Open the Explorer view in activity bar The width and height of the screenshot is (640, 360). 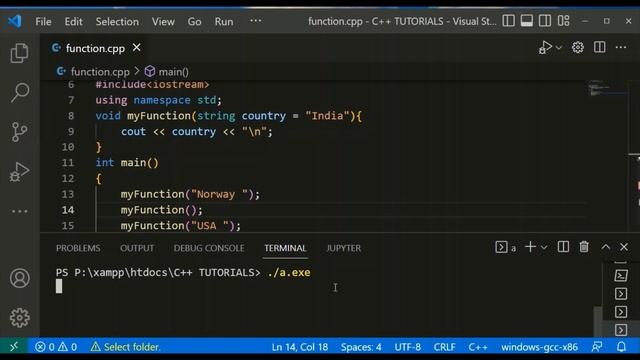coord(19,53)
